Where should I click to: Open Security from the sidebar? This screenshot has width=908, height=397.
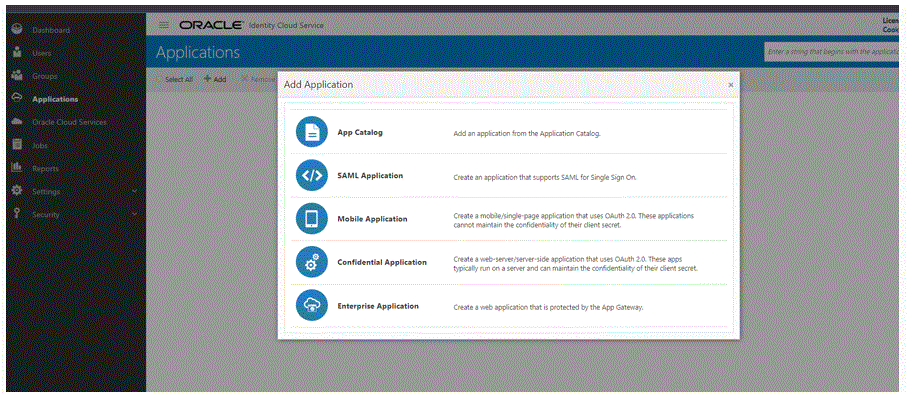point(46,214)
